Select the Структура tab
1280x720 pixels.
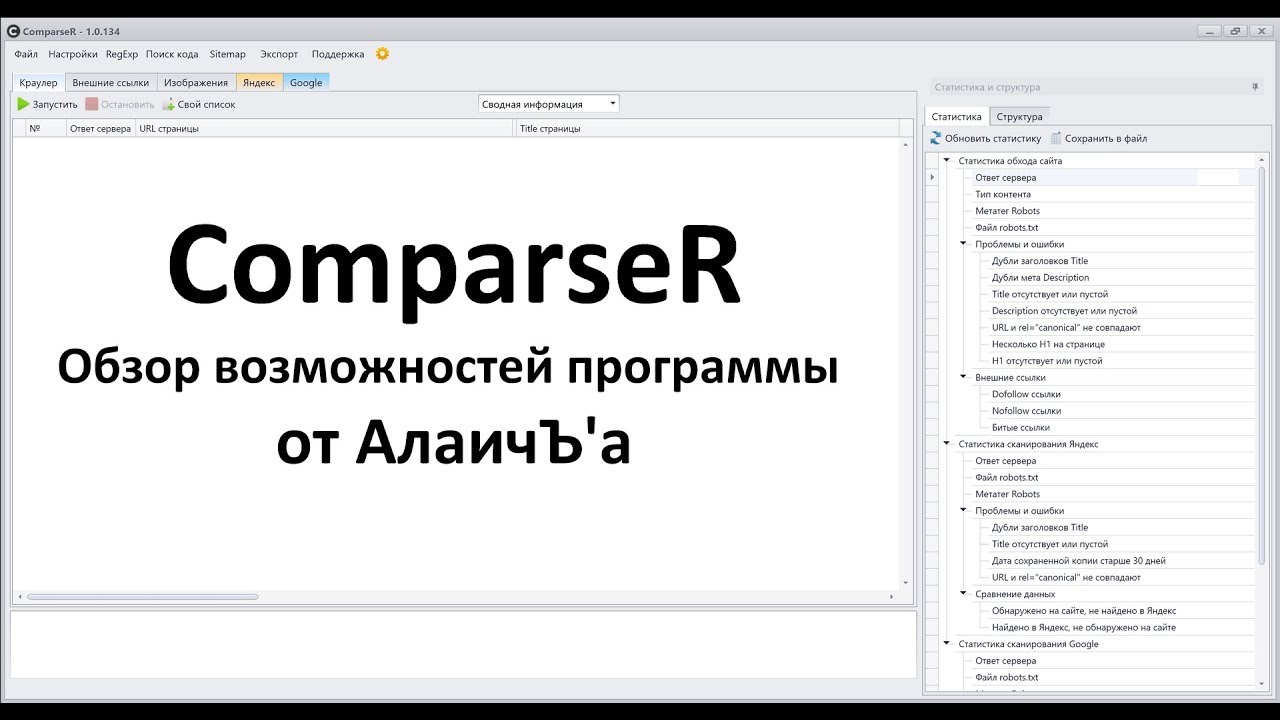click(1020, 117)
